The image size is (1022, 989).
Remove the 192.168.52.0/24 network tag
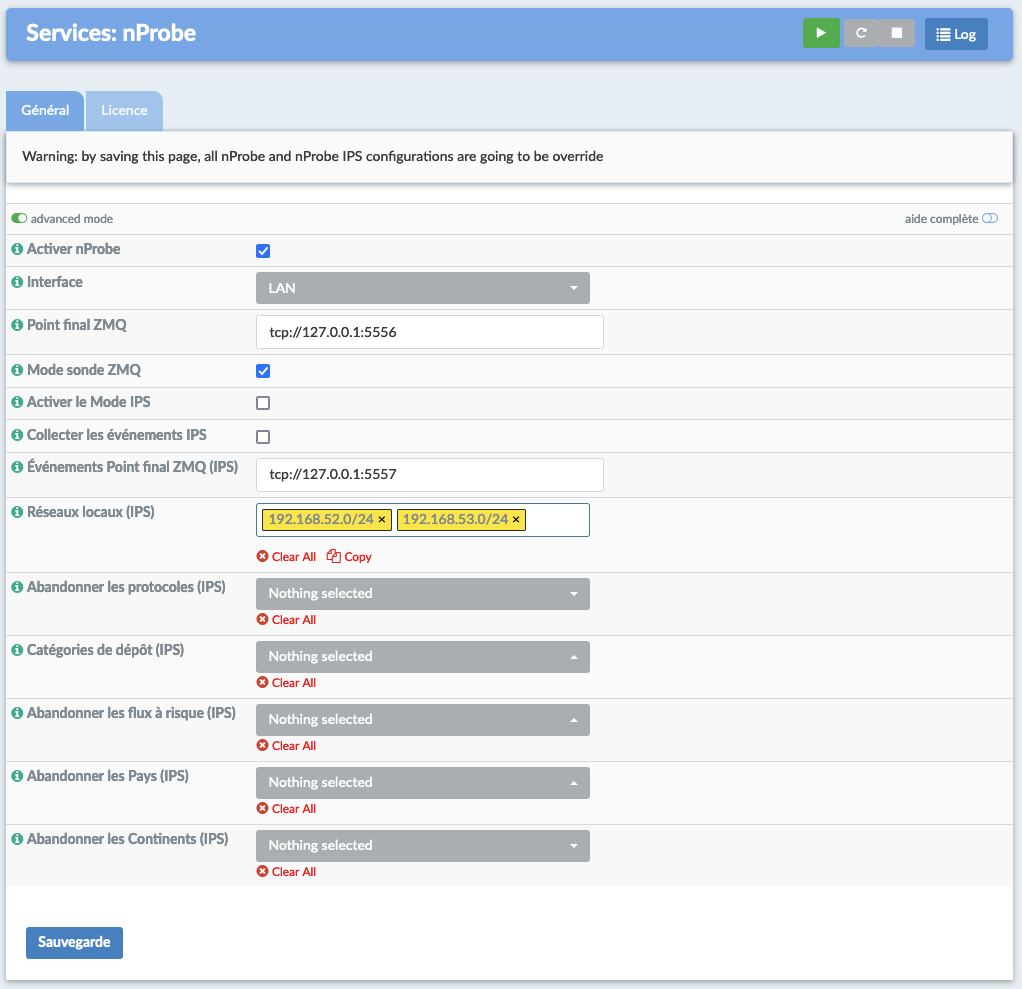pyautogui.click(x=382, y=520)
